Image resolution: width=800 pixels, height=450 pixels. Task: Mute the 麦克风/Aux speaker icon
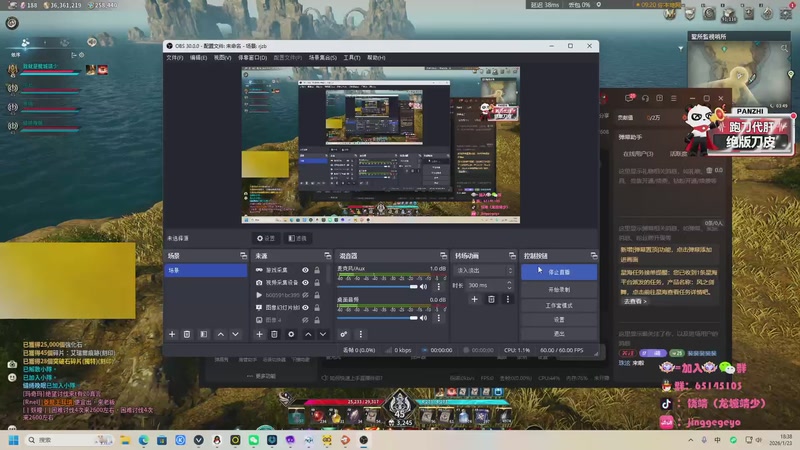(x=423, y=287)
